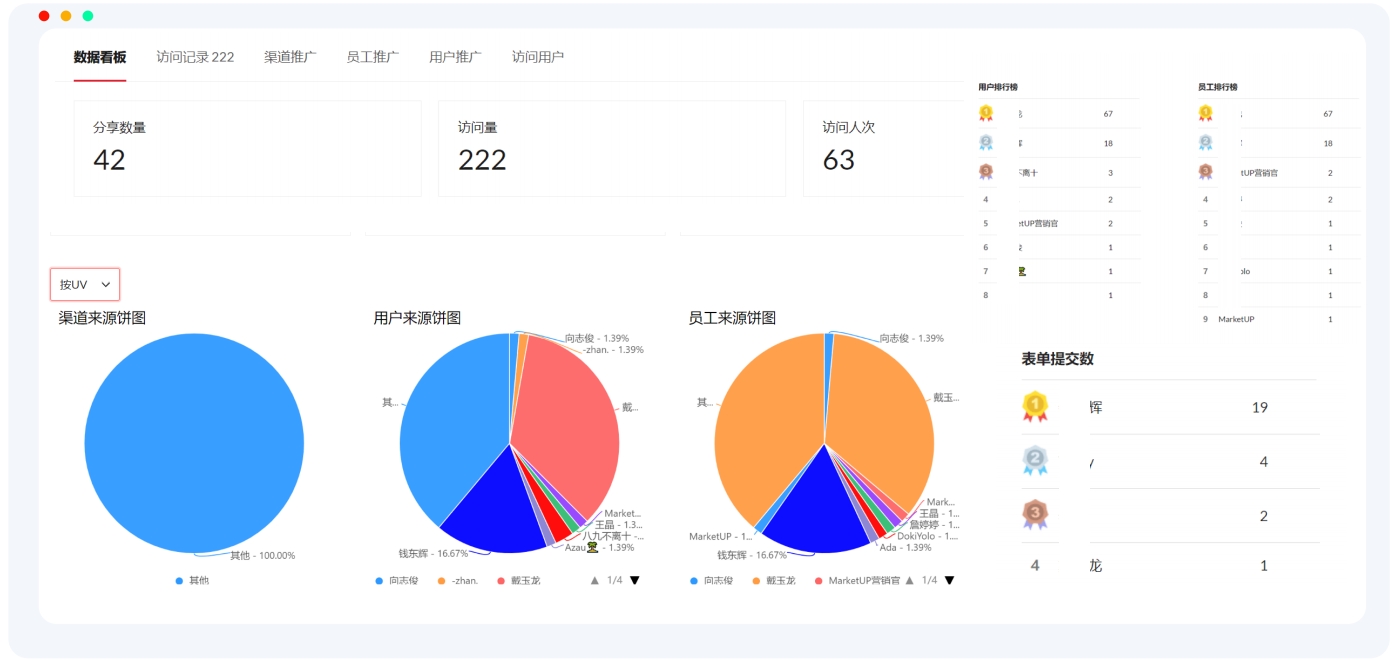The height and width of the screenshot is (660, 1393).
Task: Click the 渠道来源饼图 chart title
Action: pos(102,318)
